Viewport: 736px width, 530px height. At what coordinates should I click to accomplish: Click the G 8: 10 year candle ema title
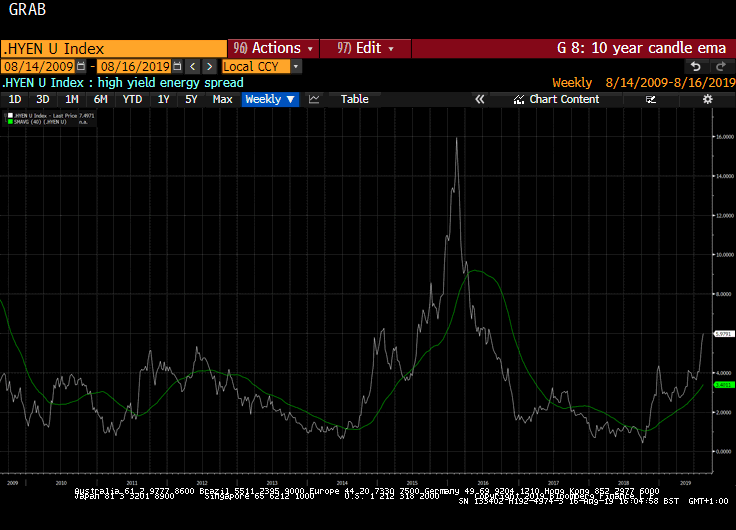641,48
